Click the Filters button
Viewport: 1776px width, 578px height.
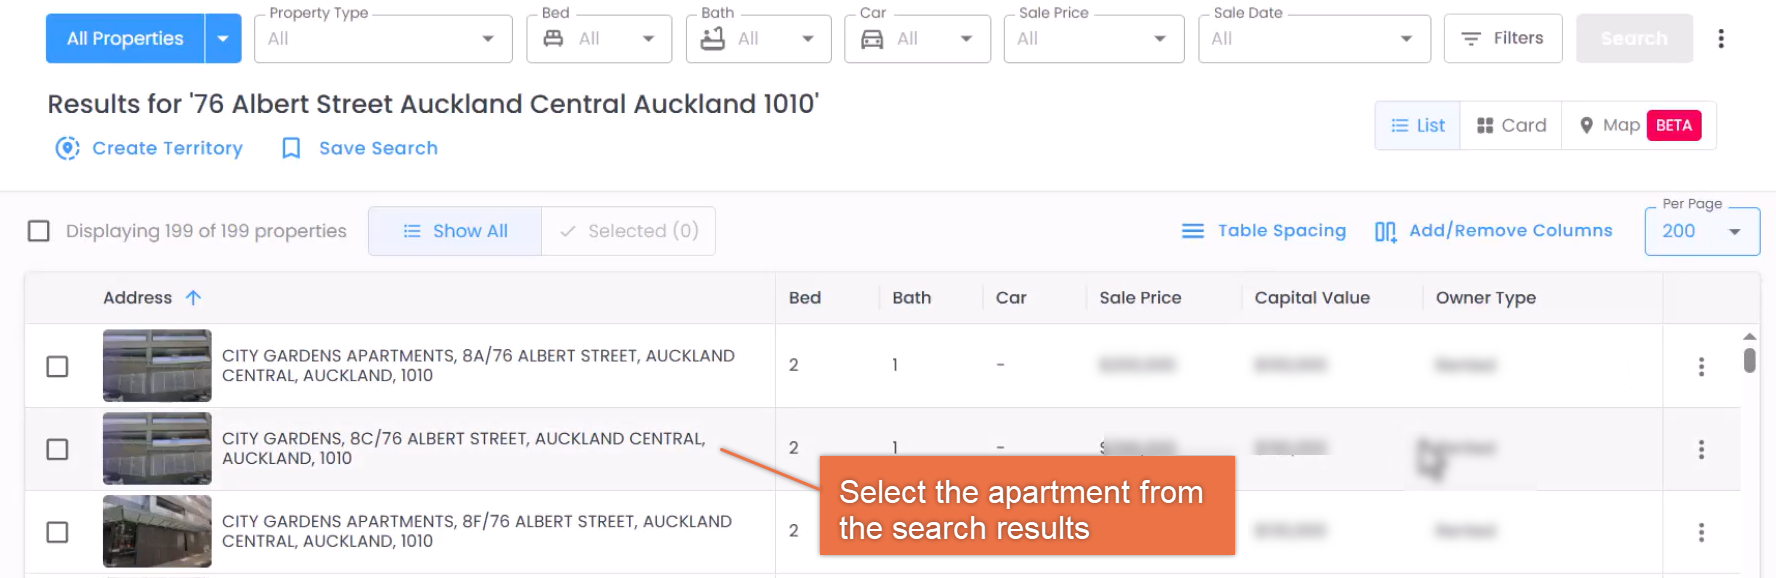(x=1503, y=38)
